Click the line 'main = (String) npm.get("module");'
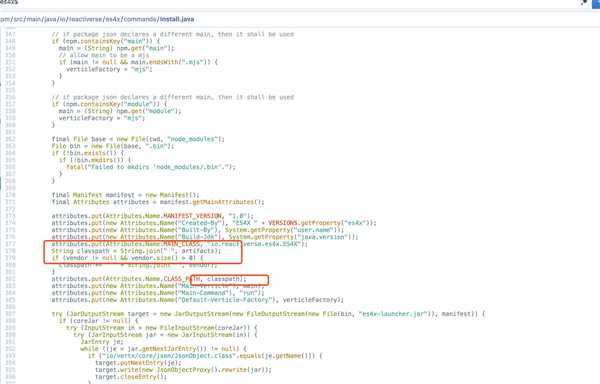 pyautogui.click(x=120, y=111)
